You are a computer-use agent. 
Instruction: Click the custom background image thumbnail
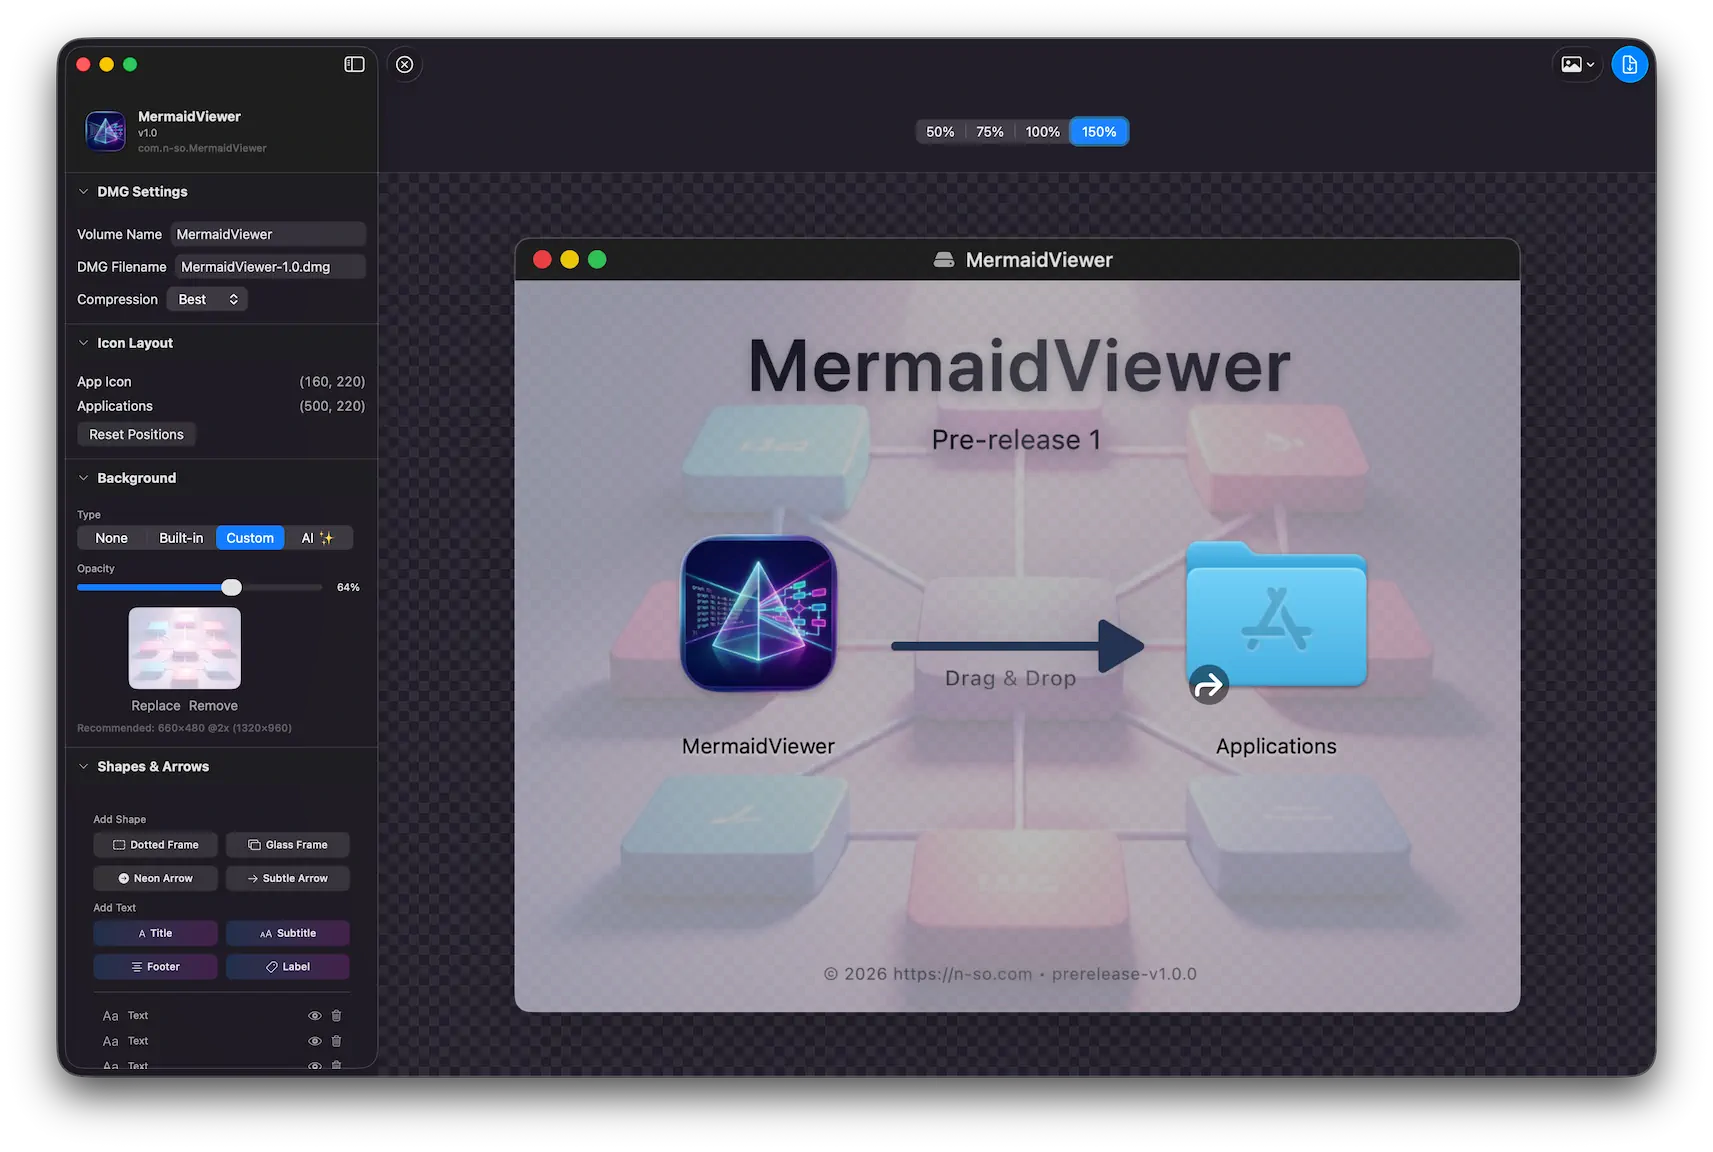(185, 648)
